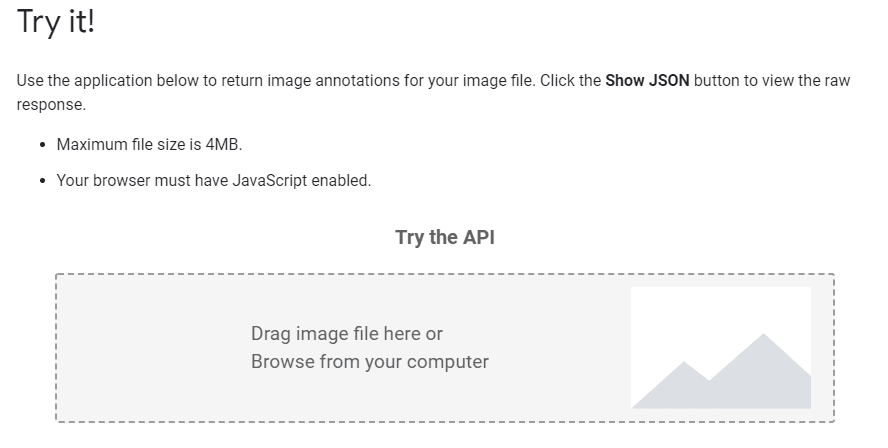Screen dimensions: 888x448
Task: Click the Drag image file here text
Action: click(x=346, y=333)
